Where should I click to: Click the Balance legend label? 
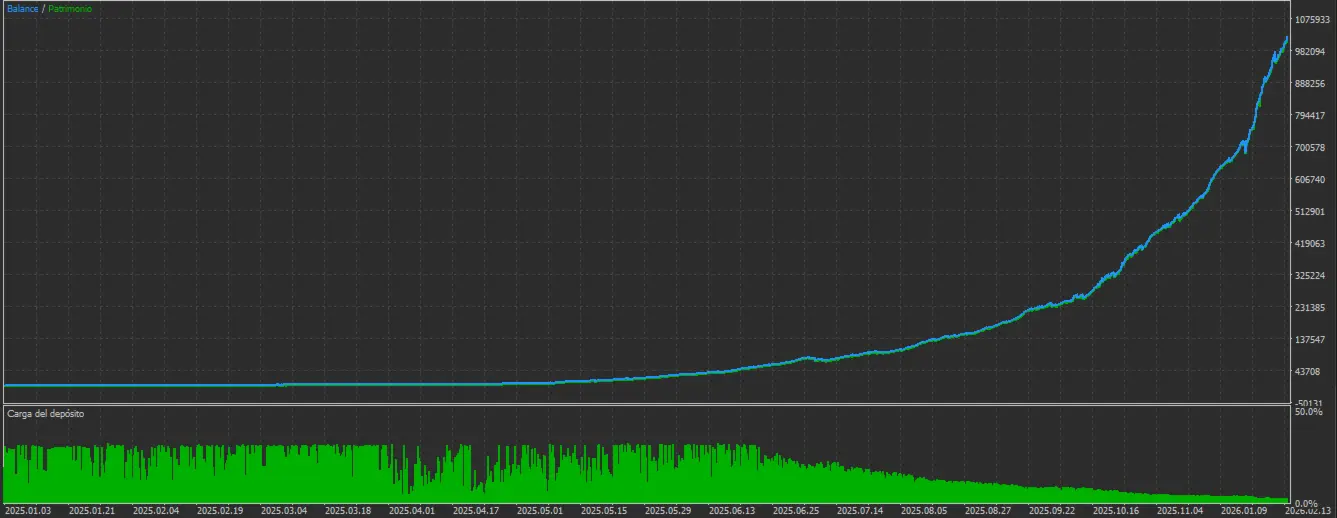tap(23, 8)
